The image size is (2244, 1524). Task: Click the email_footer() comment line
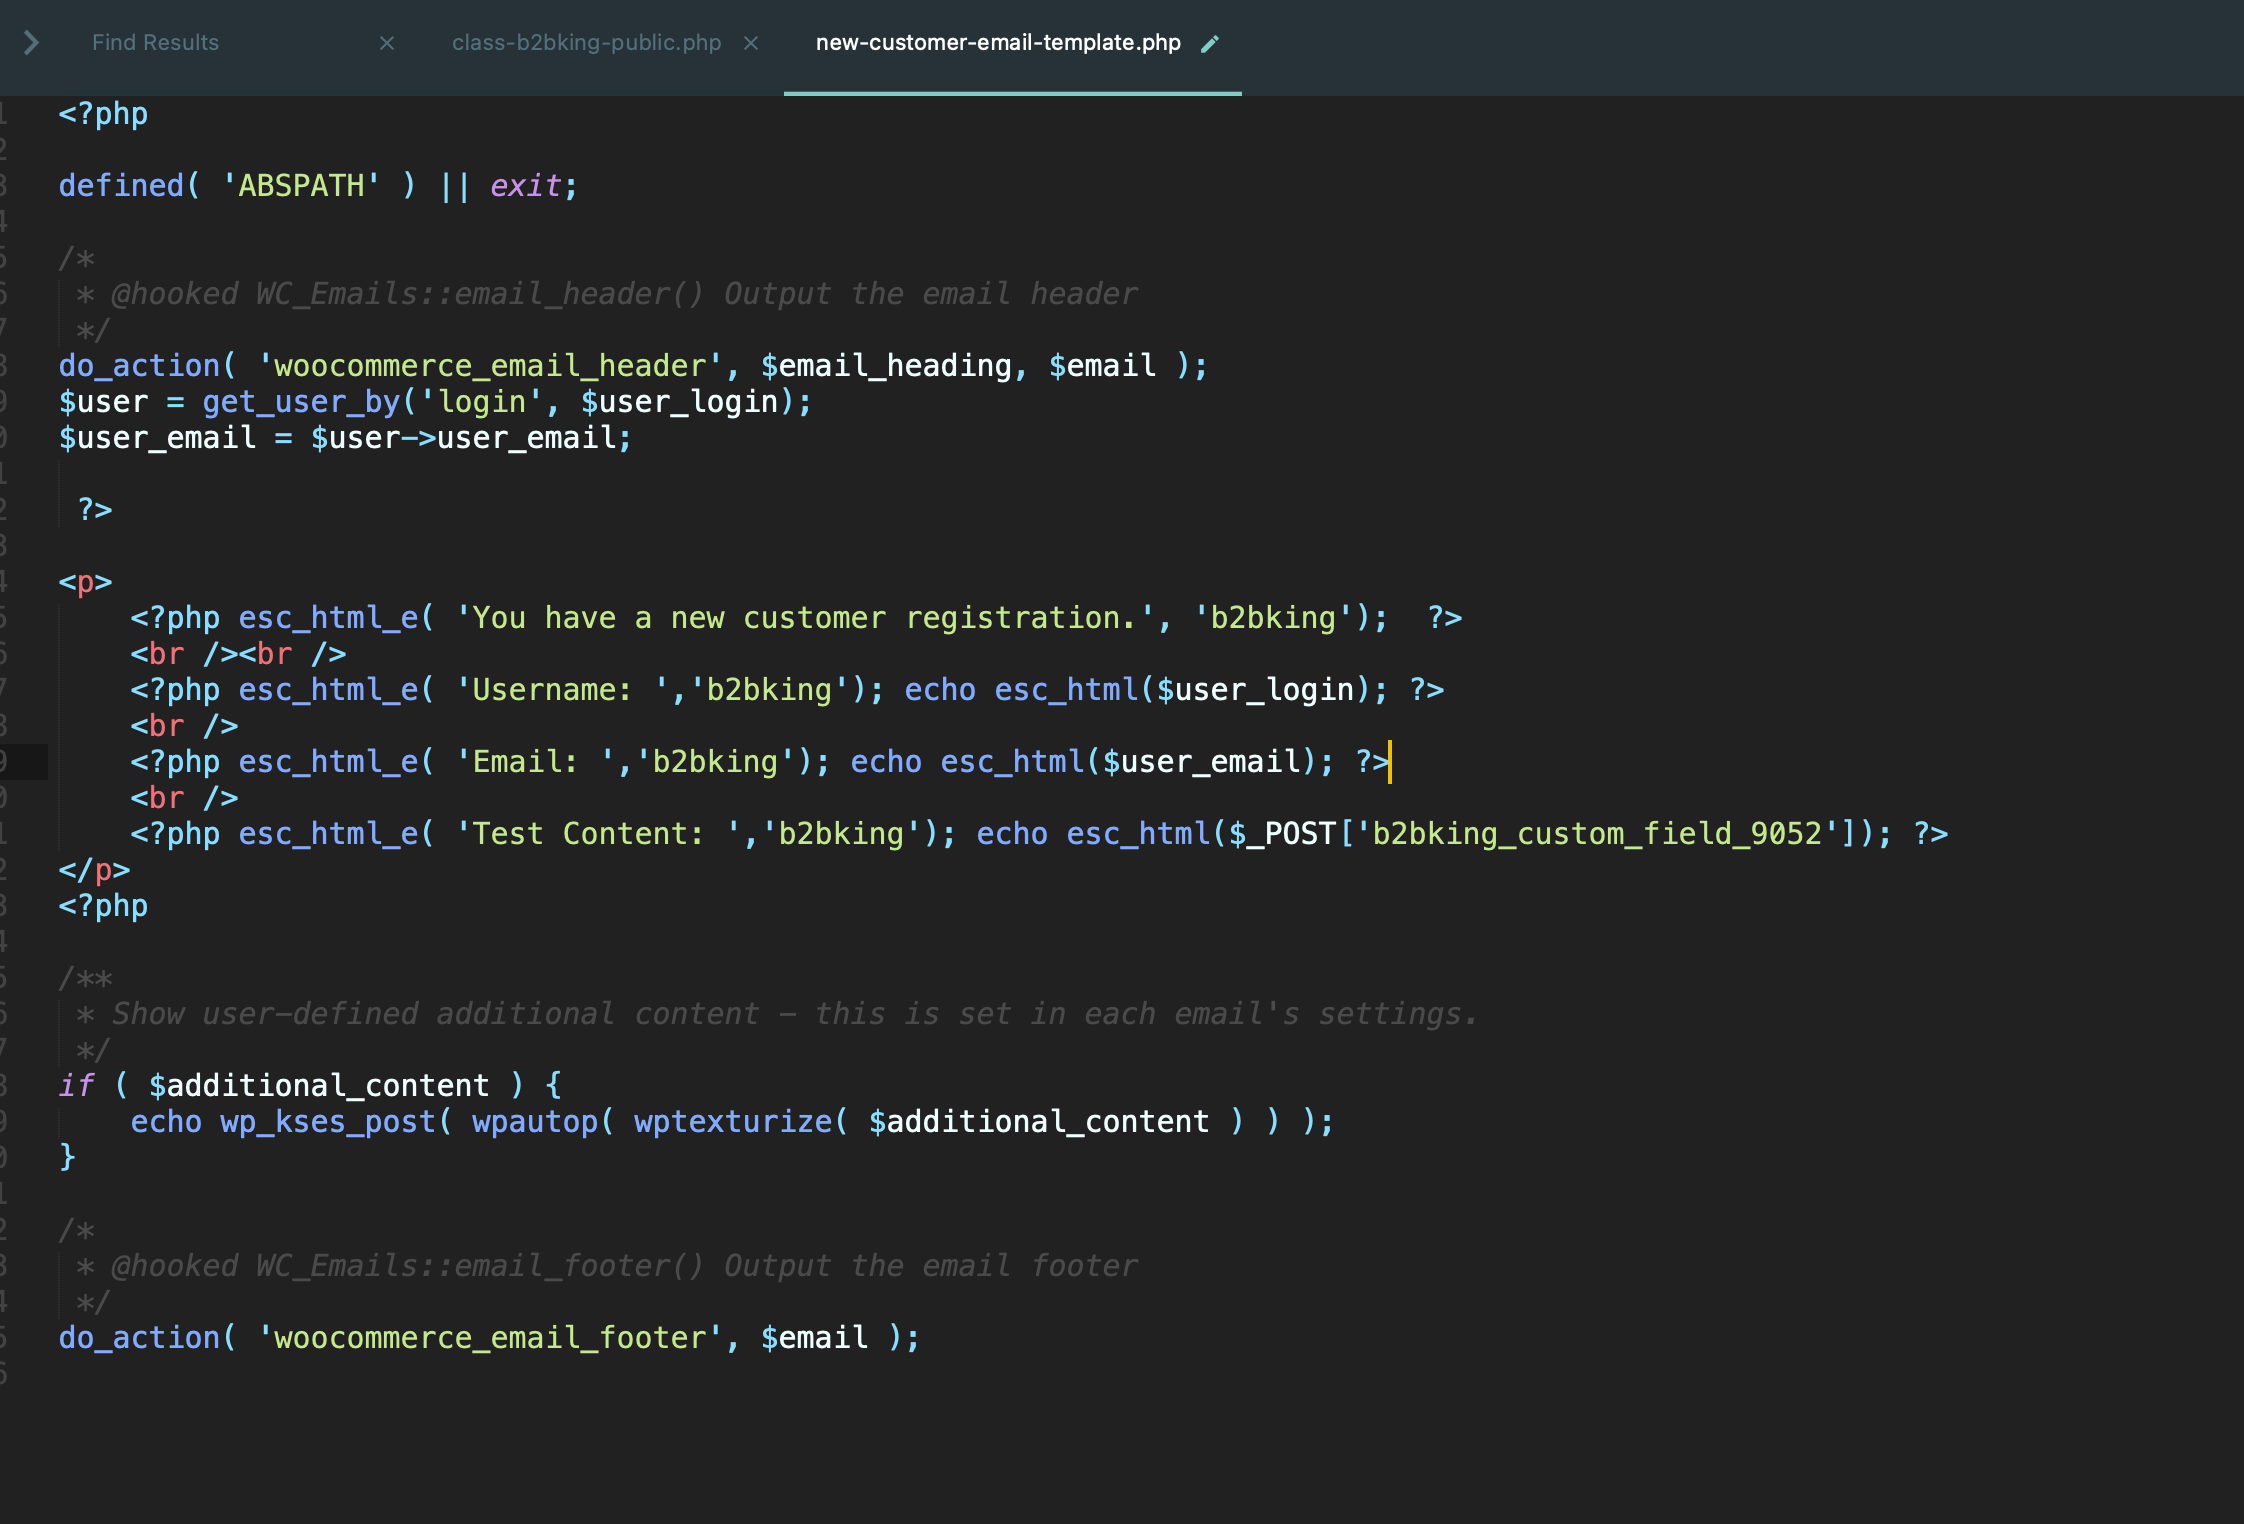point(607,1266)
